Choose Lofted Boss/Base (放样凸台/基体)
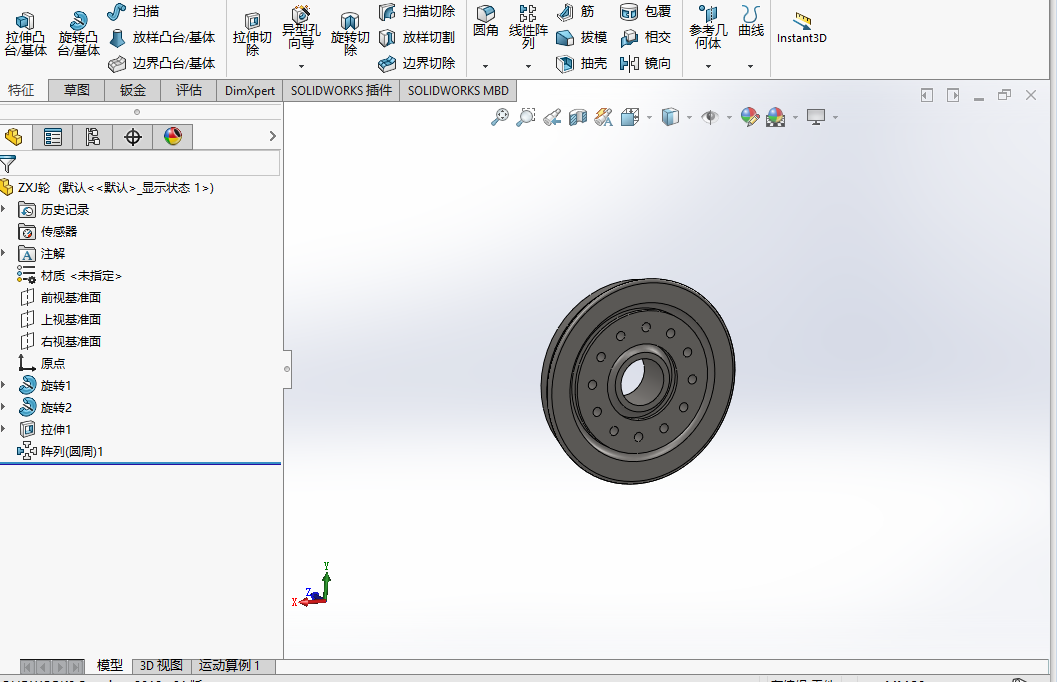The width and height of the screenshot is (1057, 682). click(162, 38)
